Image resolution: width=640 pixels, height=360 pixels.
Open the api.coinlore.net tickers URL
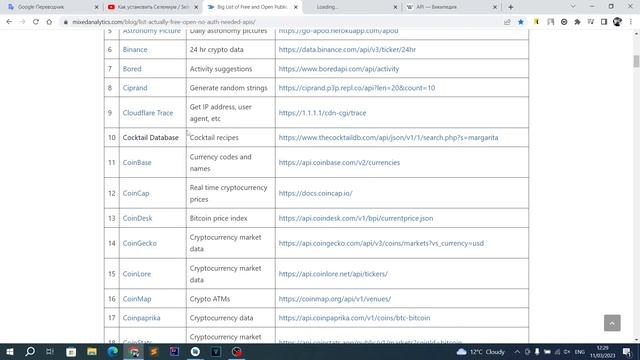(333, 273)
